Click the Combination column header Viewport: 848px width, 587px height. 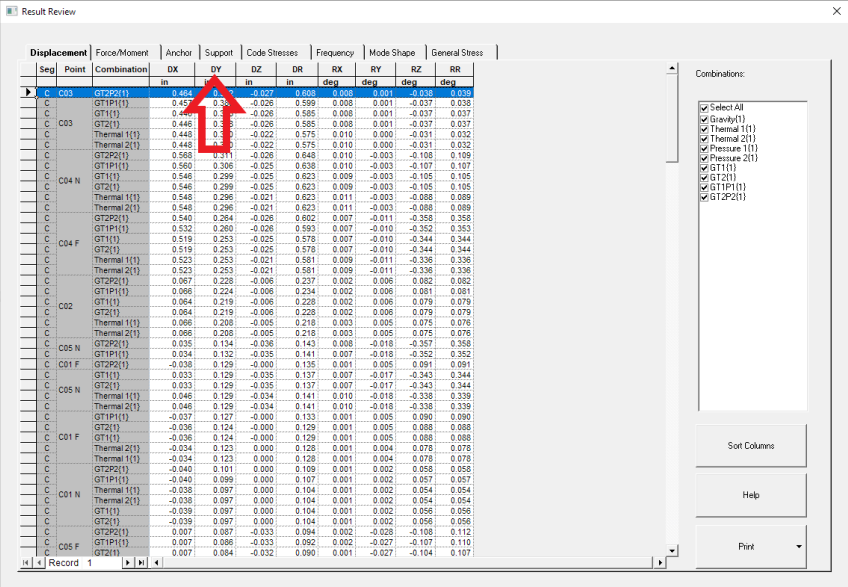pyautogui.click(x=121, y=69)
